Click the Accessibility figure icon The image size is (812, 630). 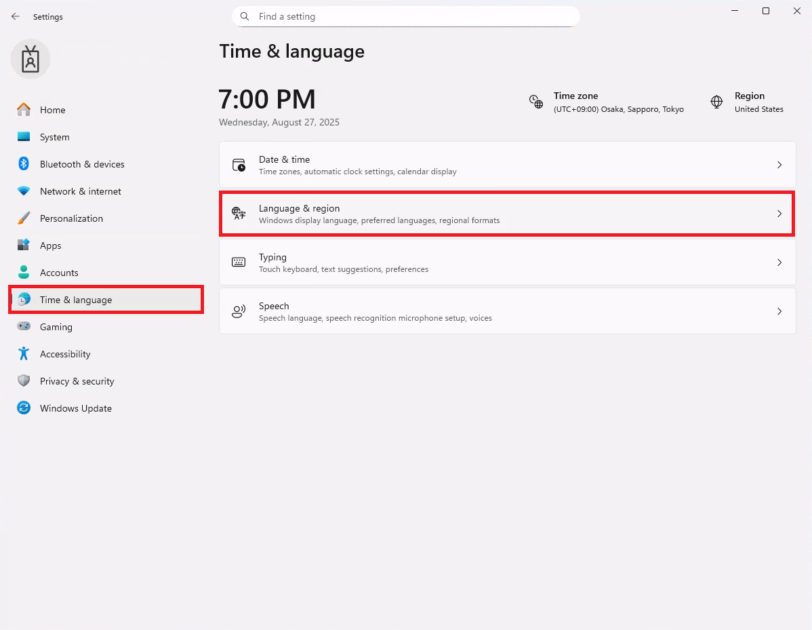(x=24, y=354)
